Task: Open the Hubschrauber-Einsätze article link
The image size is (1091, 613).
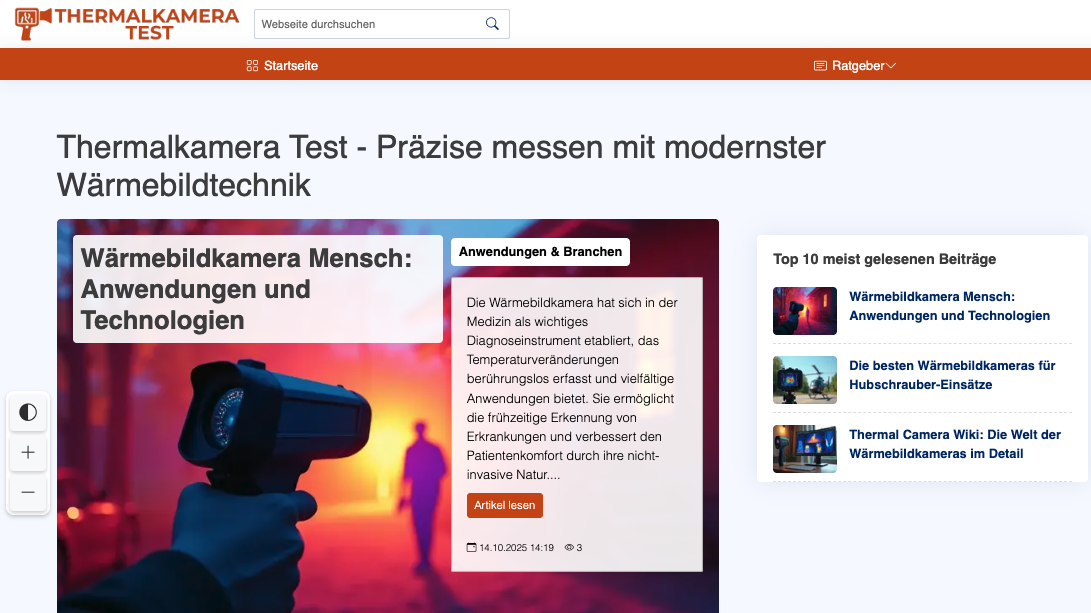Action: coord(948,376)
